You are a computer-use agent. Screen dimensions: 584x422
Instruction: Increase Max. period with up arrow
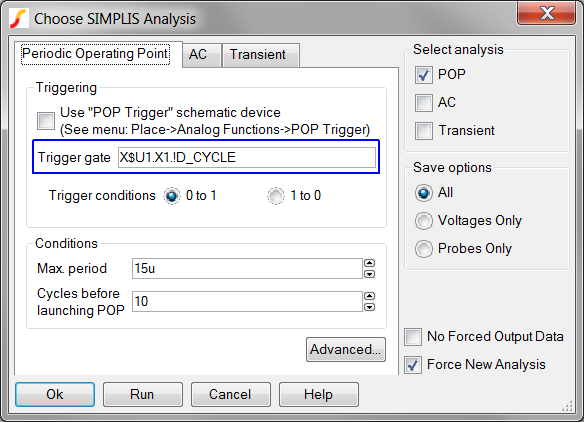click(x=369, y=263)
